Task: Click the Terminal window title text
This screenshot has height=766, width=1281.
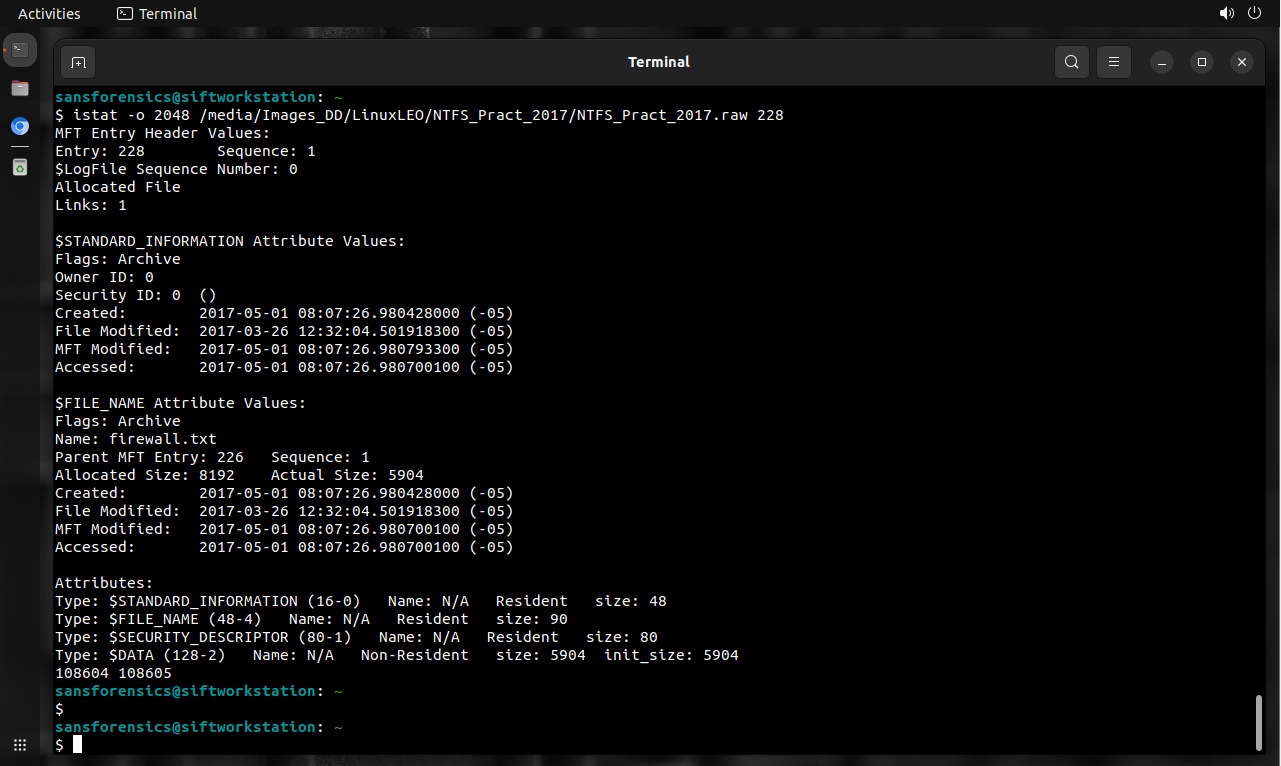Action: point(658,62)
